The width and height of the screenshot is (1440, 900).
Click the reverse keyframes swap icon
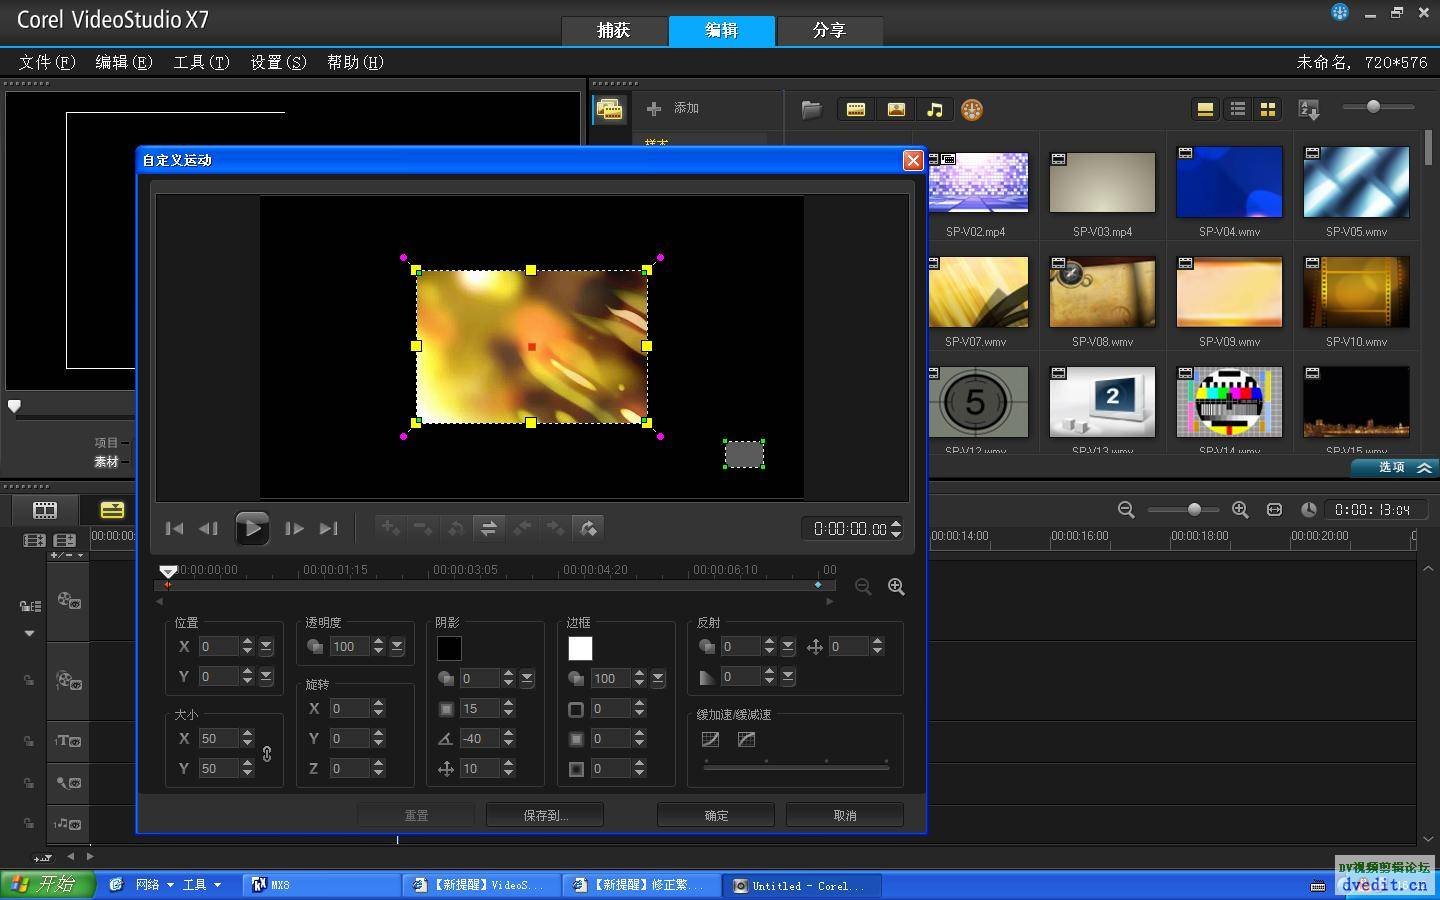488,528
